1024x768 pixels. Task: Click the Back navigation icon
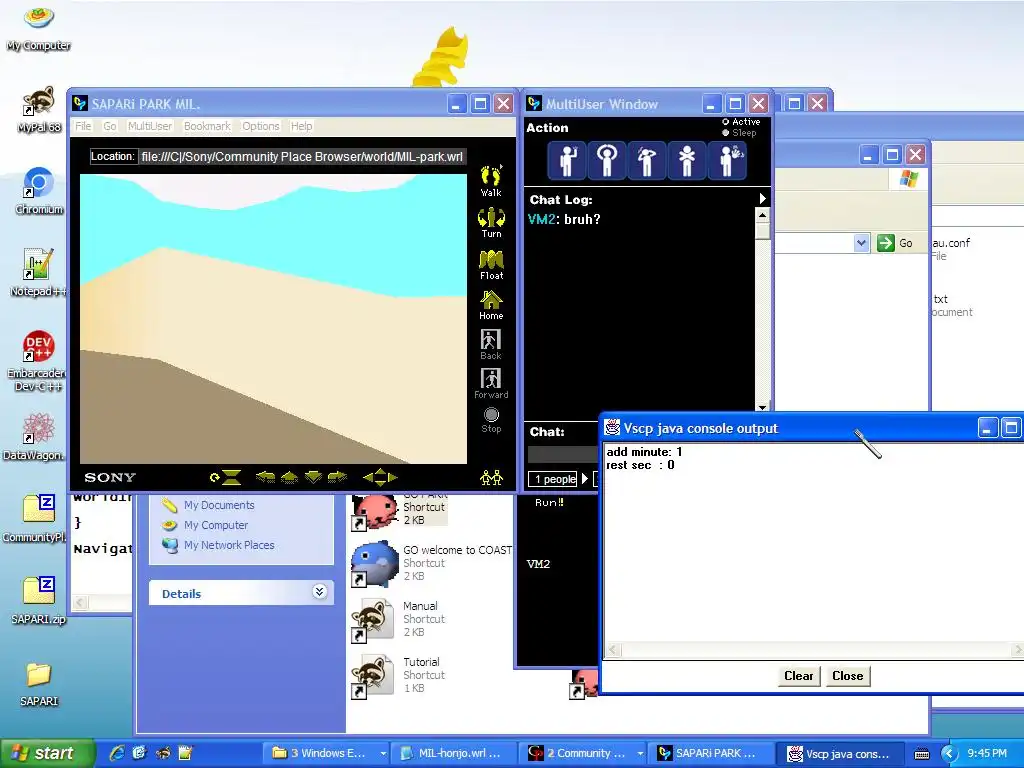[x=490, y=344]
